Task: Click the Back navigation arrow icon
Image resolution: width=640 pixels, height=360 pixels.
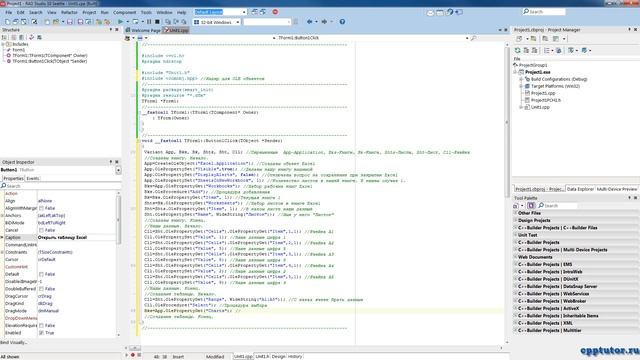Action: click(309, 22)
